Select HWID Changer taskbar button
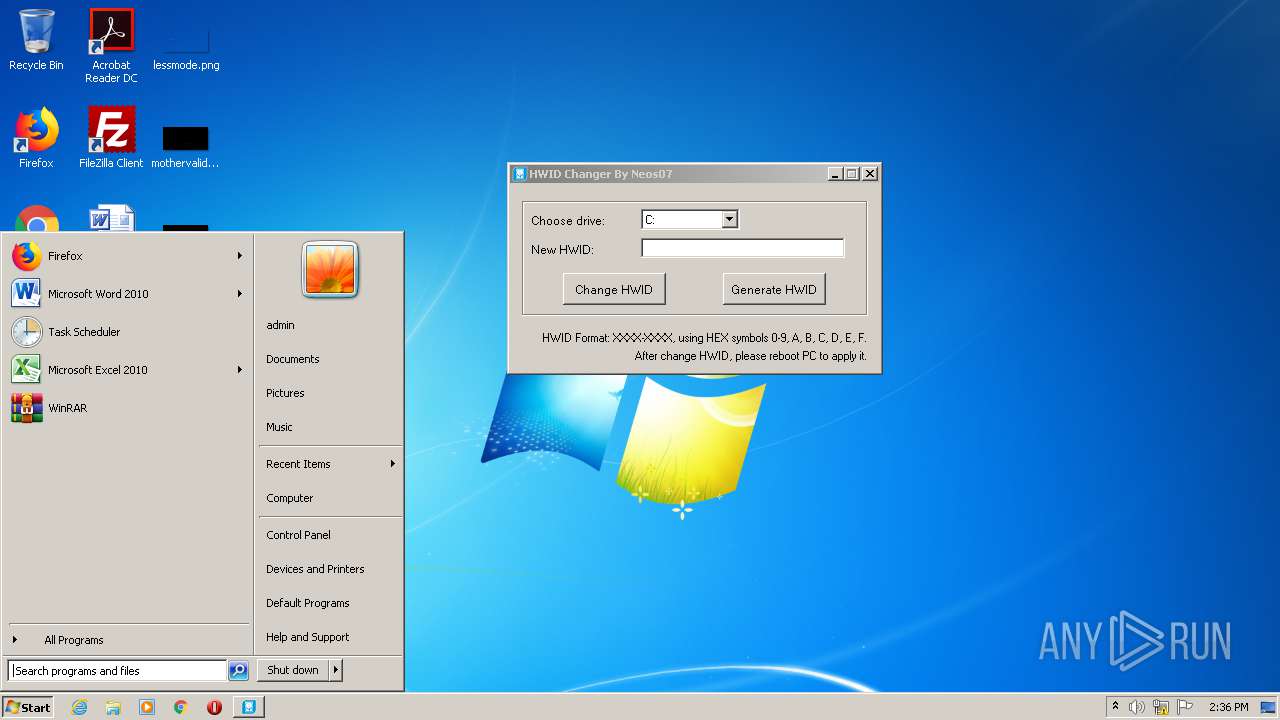 249,707
